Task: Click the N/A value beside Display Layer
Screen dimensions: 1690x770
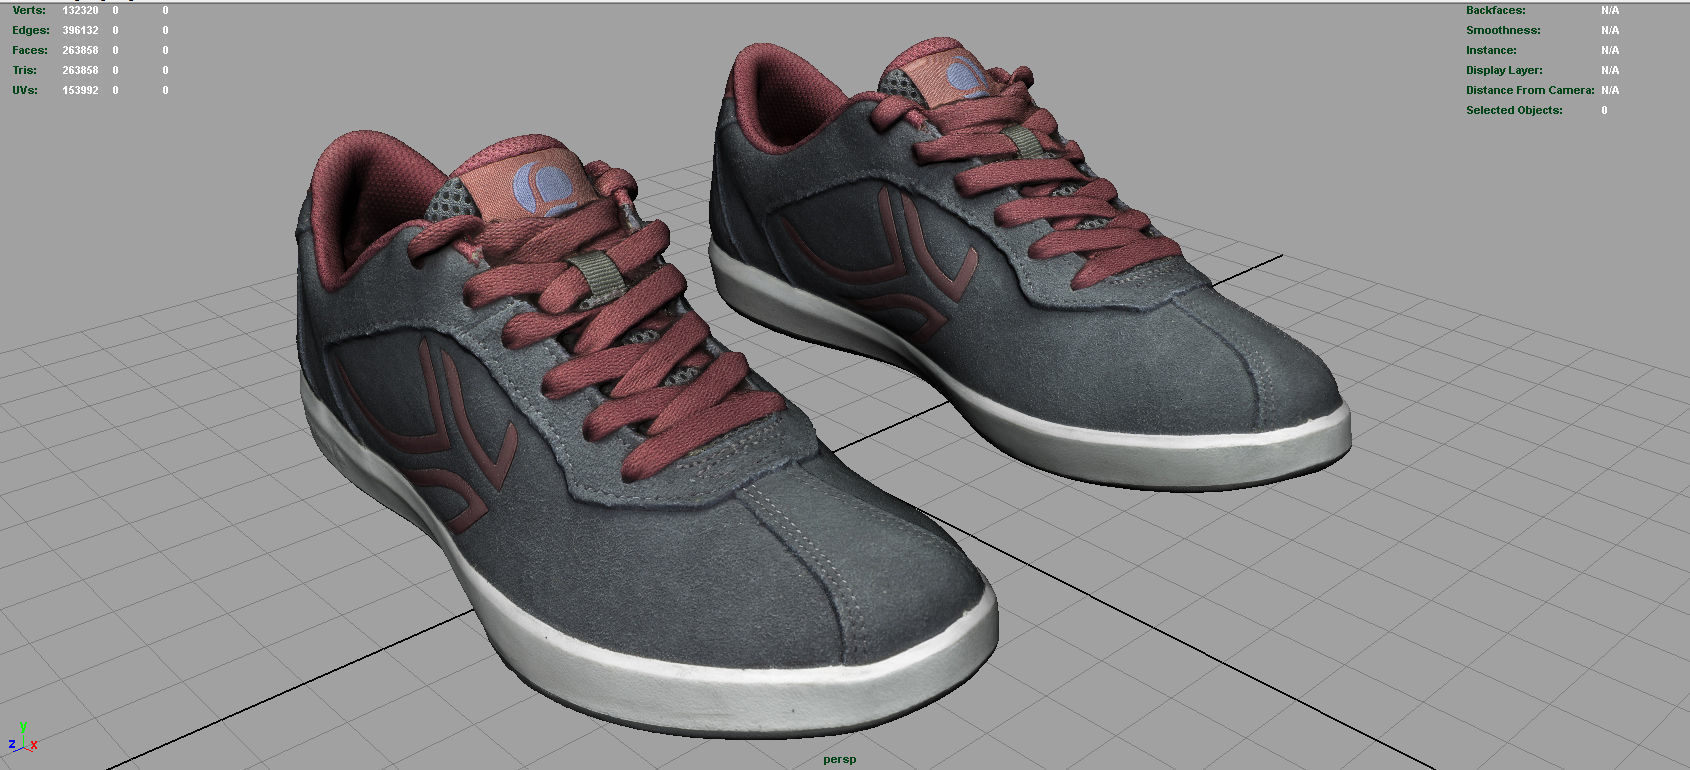Action: [1610, 70]
